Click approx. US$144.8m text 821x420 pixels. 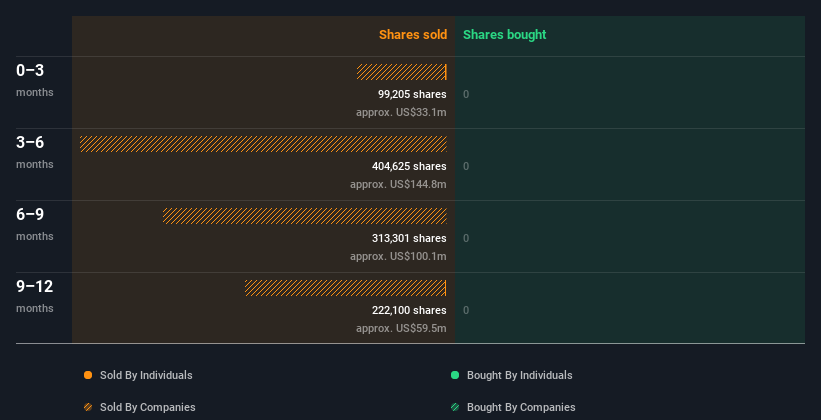click(x=398, y=184)
